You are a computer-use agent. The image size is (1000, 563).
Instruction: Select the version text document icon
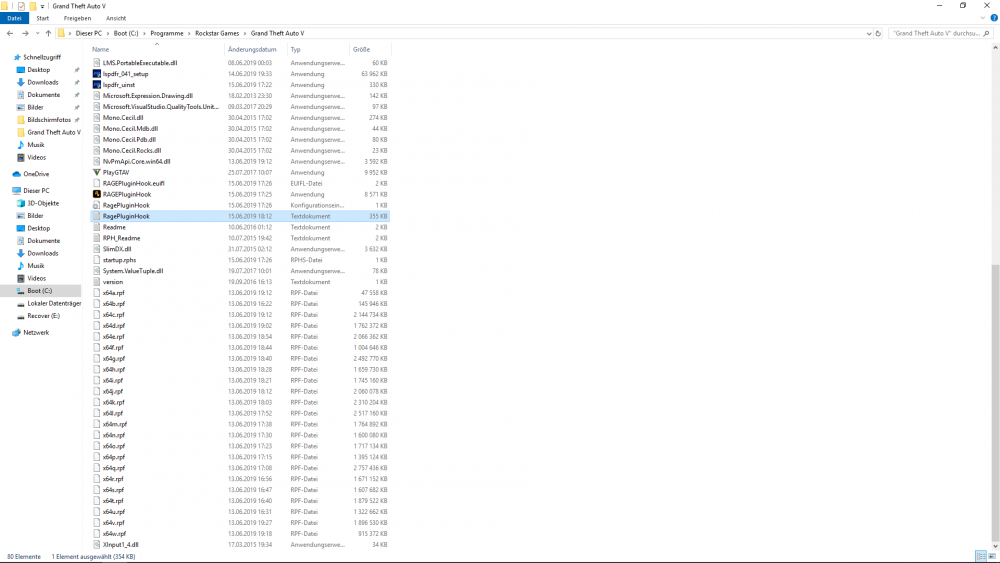click(97, 282)
